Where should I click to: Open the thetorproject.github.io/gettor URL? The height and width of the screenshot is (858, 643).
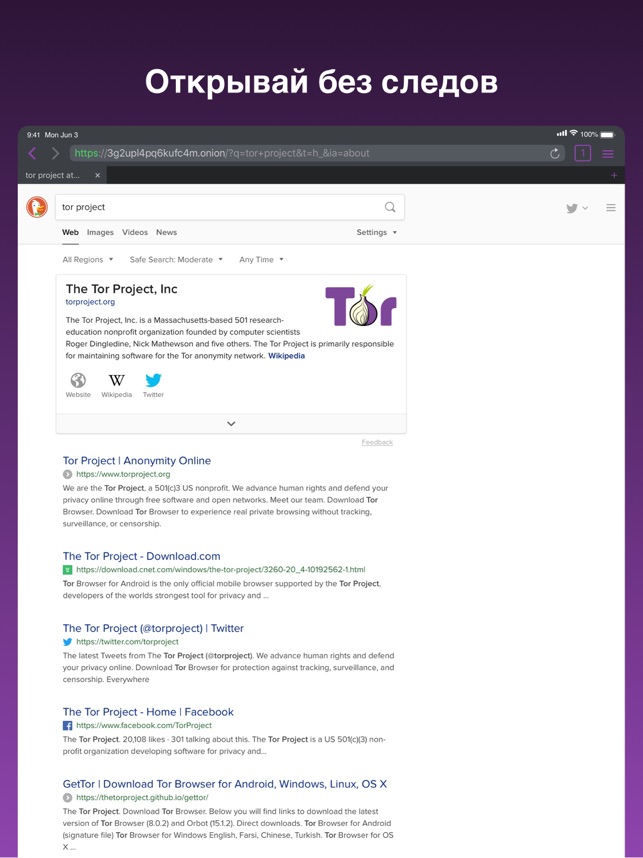click(x=142, y=798)
